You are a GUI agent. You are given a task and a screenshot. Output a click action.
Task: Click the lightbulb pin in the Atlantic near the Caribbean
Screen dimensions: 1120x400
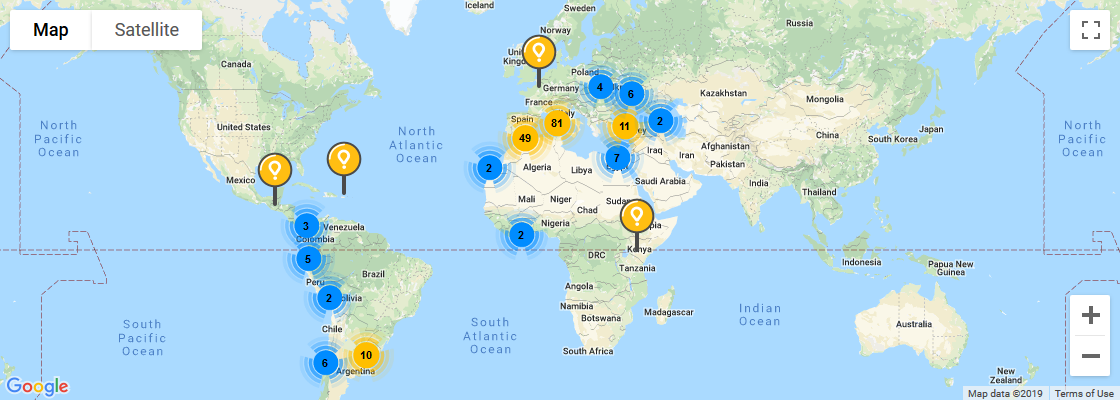pyautogui.click(x=344, y=158)
